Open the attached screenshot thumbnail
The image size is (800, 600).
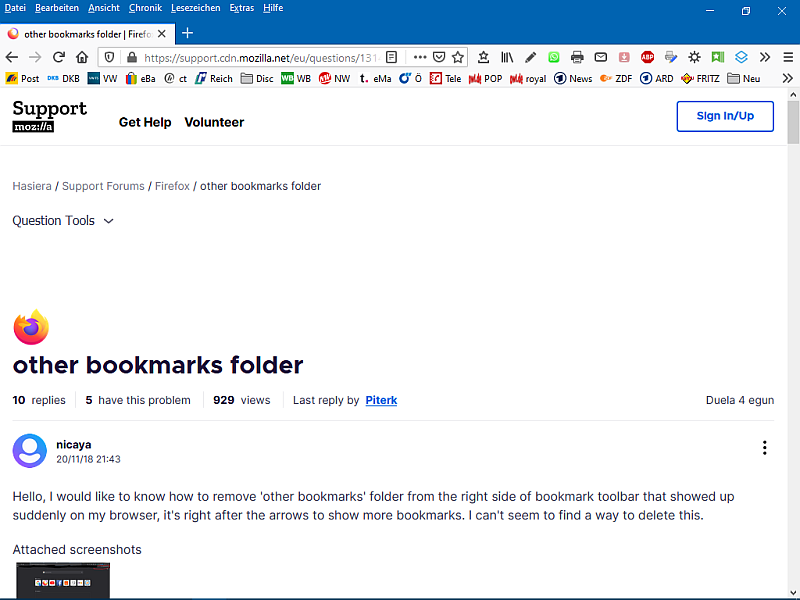click(62, 581)
